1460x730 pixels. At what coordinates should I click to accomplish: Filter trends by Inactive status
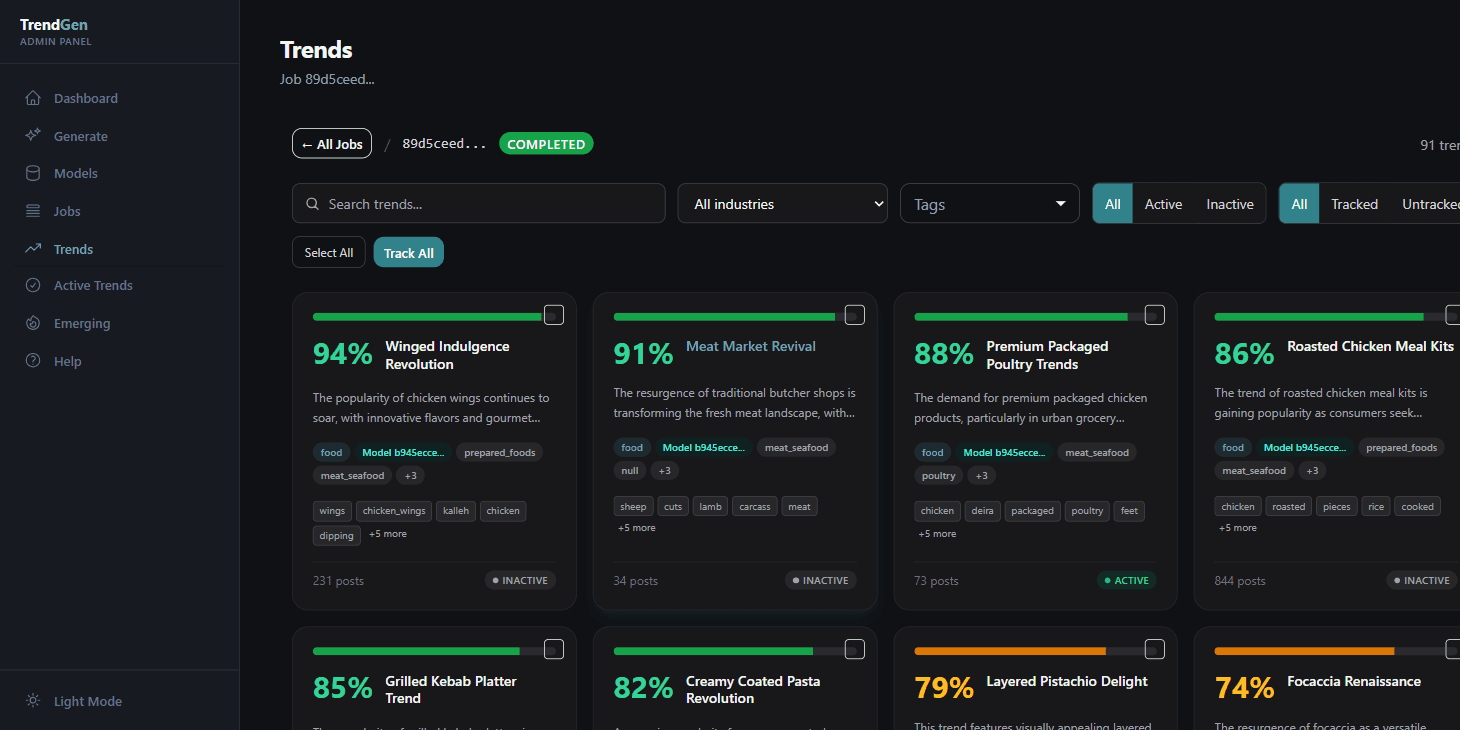tap(1230, 204)
